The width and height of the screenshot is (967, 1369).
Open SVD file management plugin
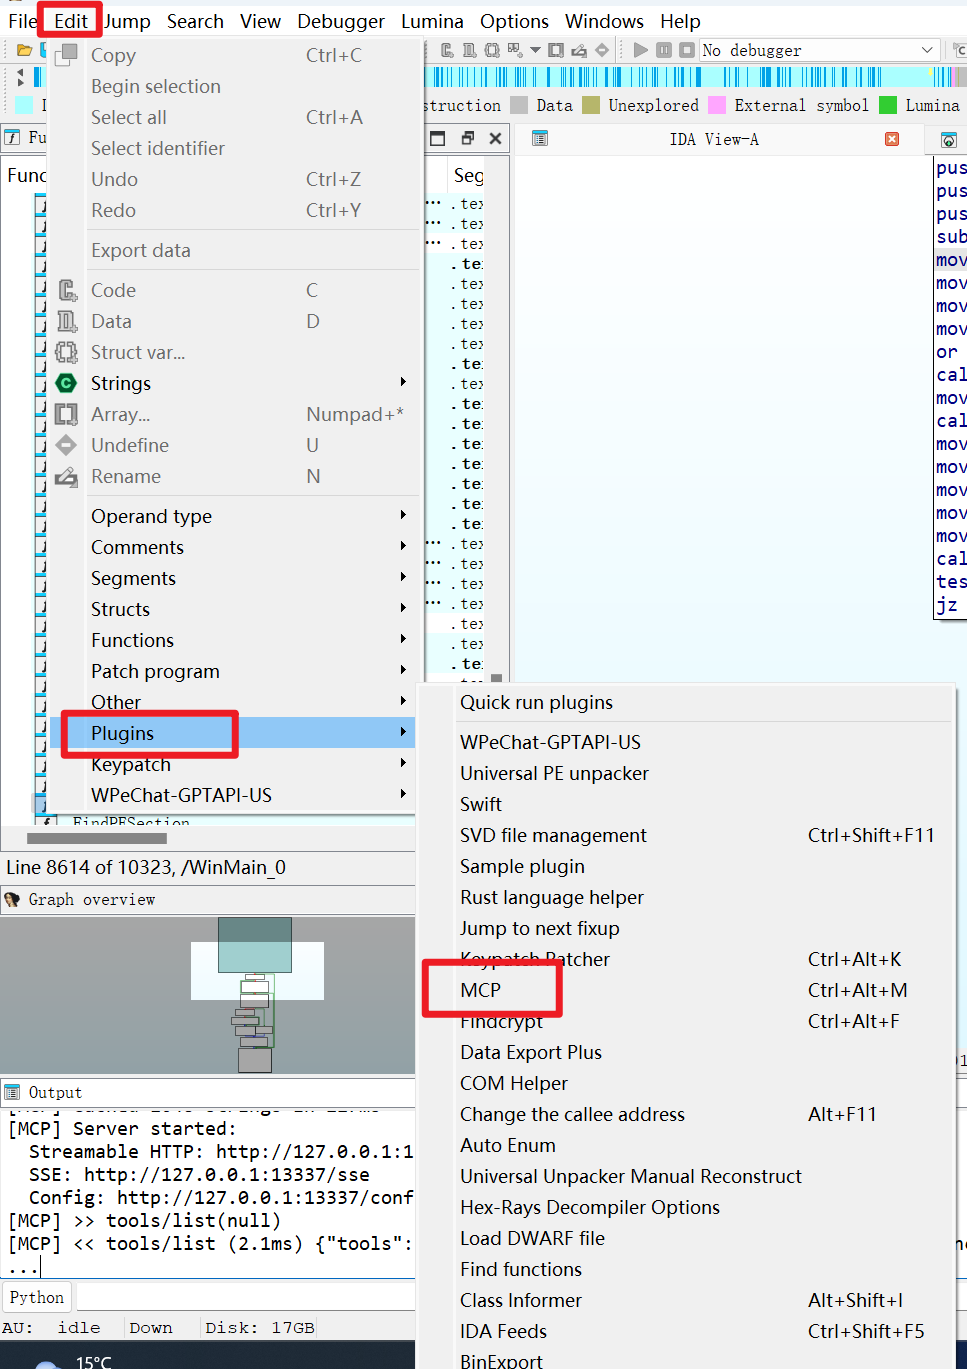684,835
